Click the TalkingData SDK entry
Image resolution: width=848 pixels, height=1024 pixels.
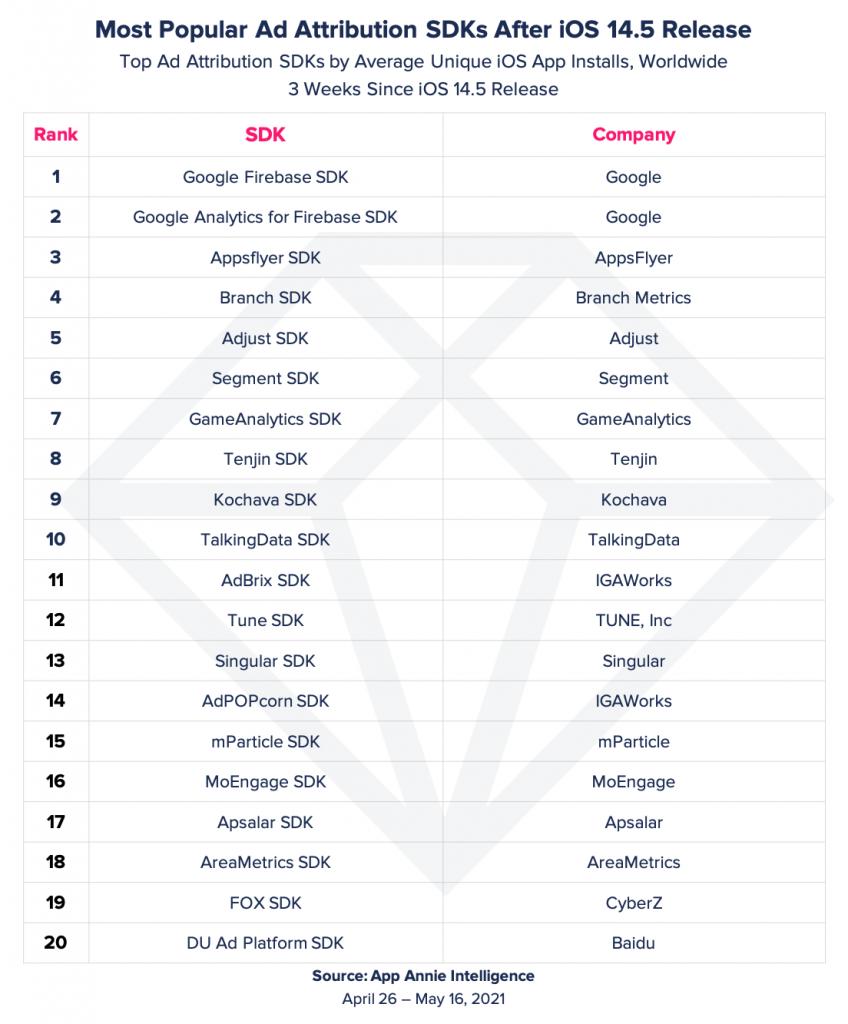[x=265, y=539]
